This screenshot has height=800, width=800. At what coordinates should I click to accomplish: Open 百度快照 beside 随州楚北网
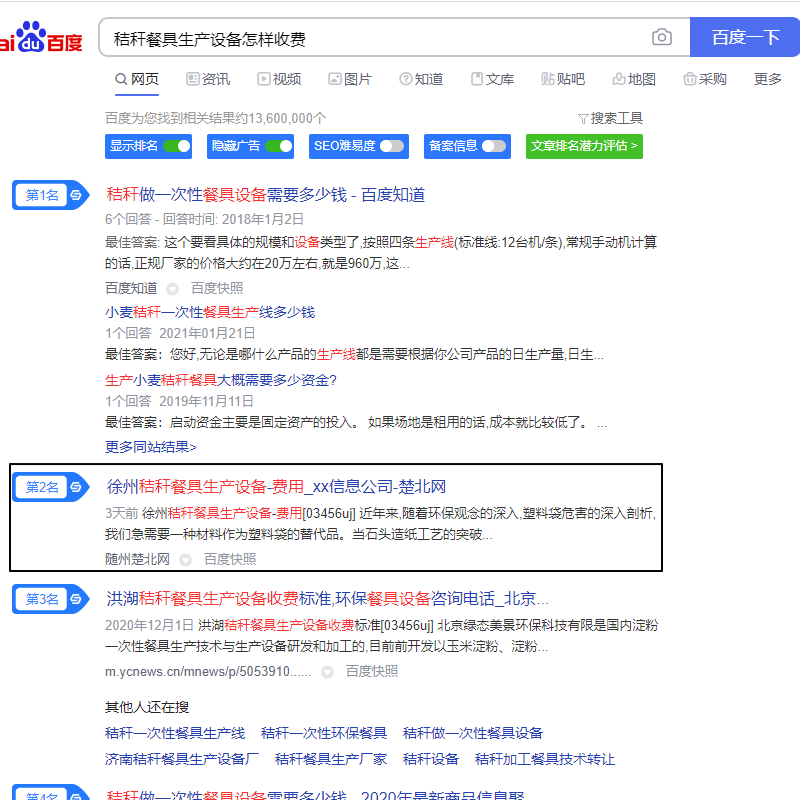[230, 560]
